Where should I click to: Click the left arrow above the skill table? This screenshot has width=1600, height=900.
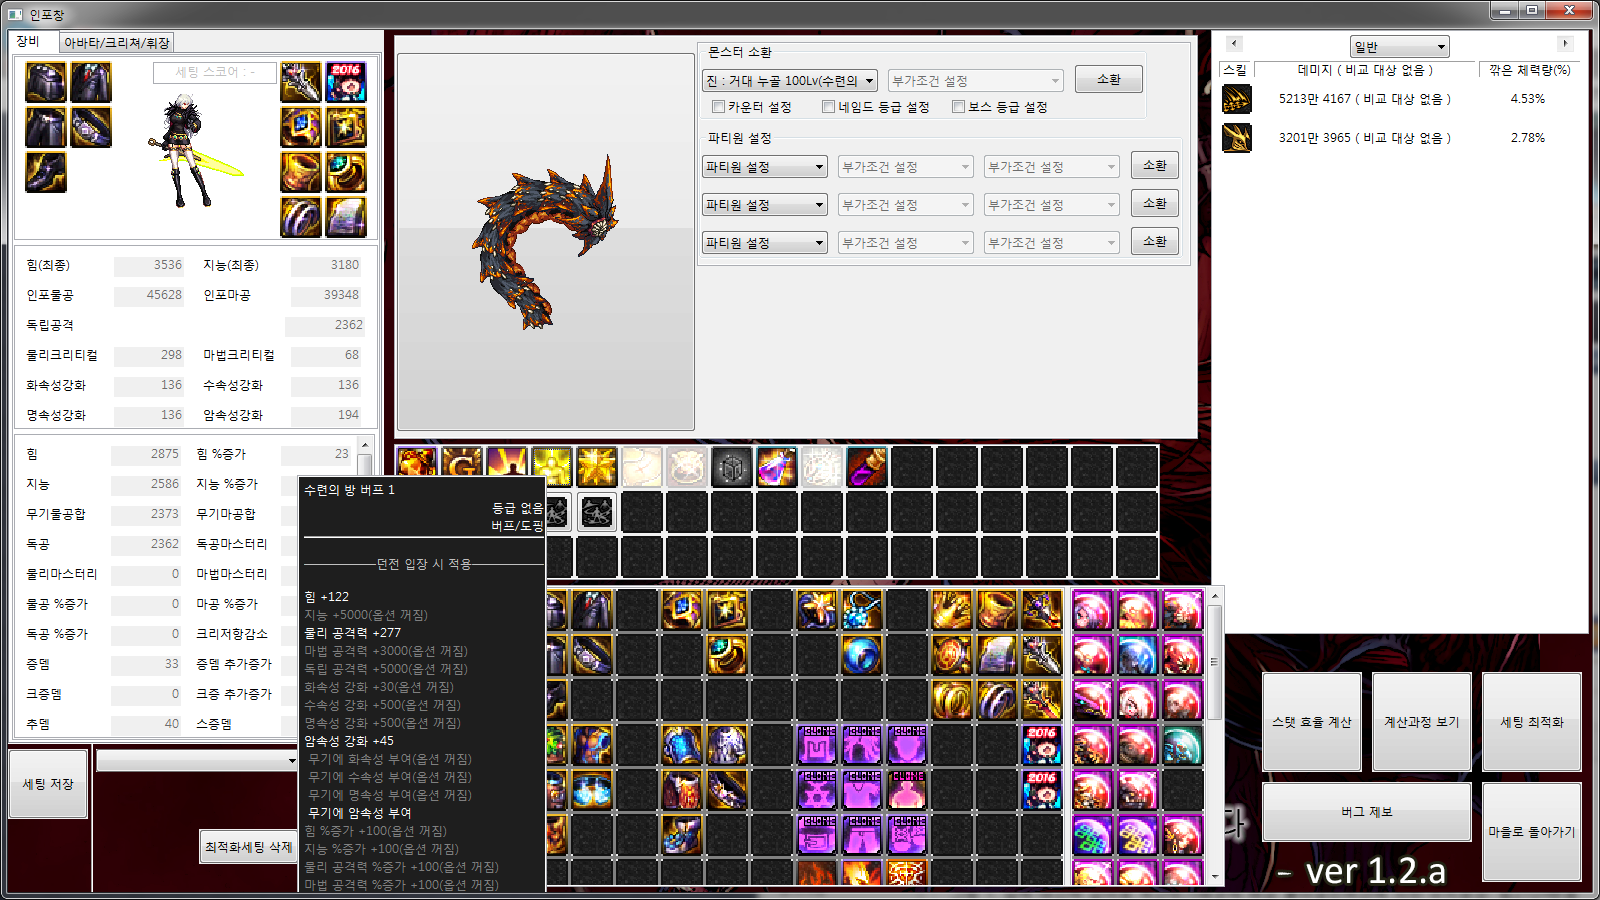pyautogui.click(x=1234, y=43)
